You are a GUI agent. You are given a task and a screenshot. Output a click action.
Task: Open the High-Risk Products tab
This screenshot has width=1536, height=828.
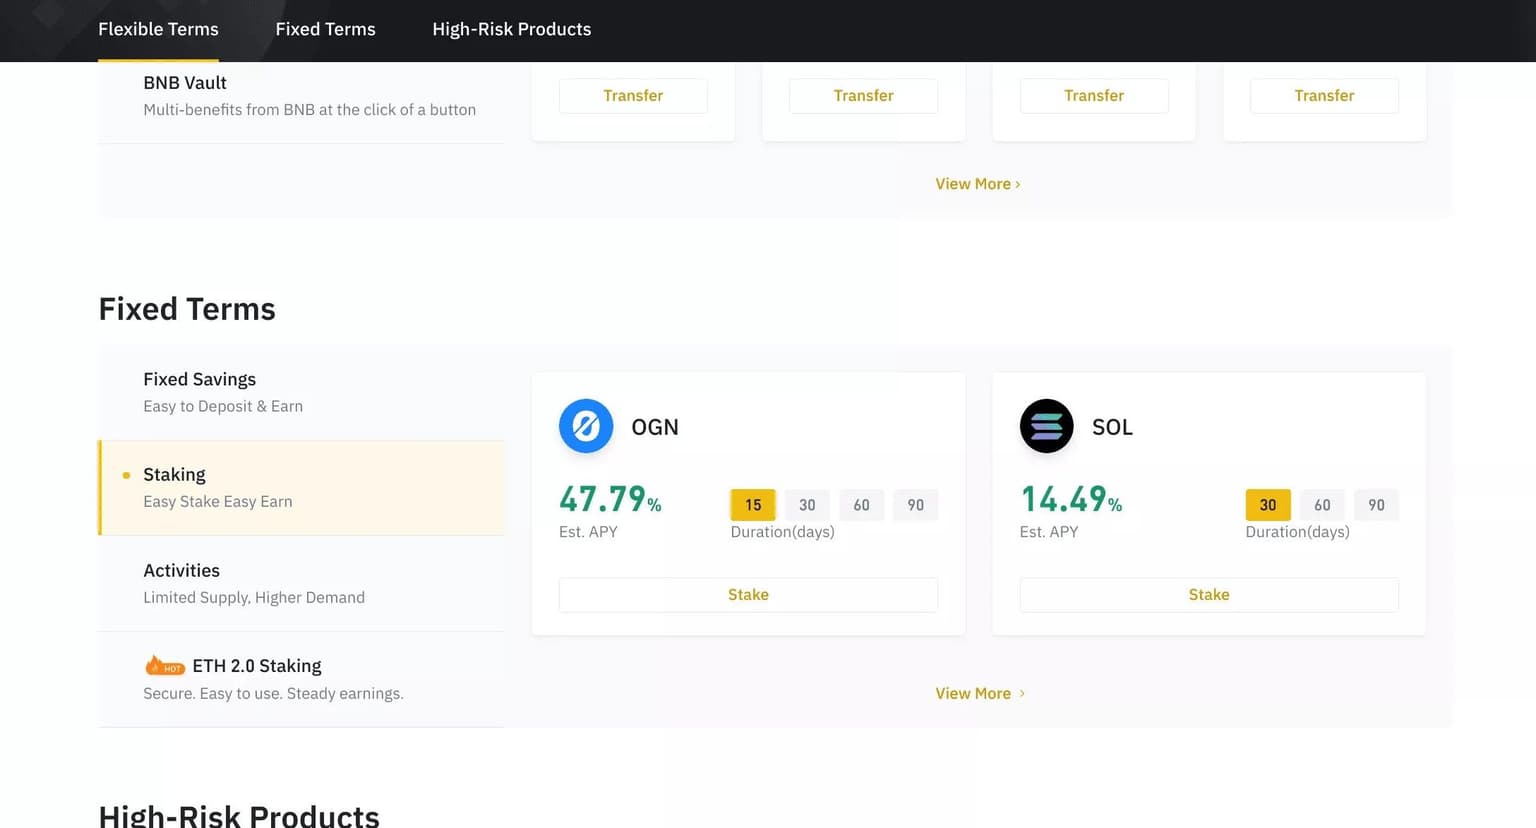click(x=511, y=29)
